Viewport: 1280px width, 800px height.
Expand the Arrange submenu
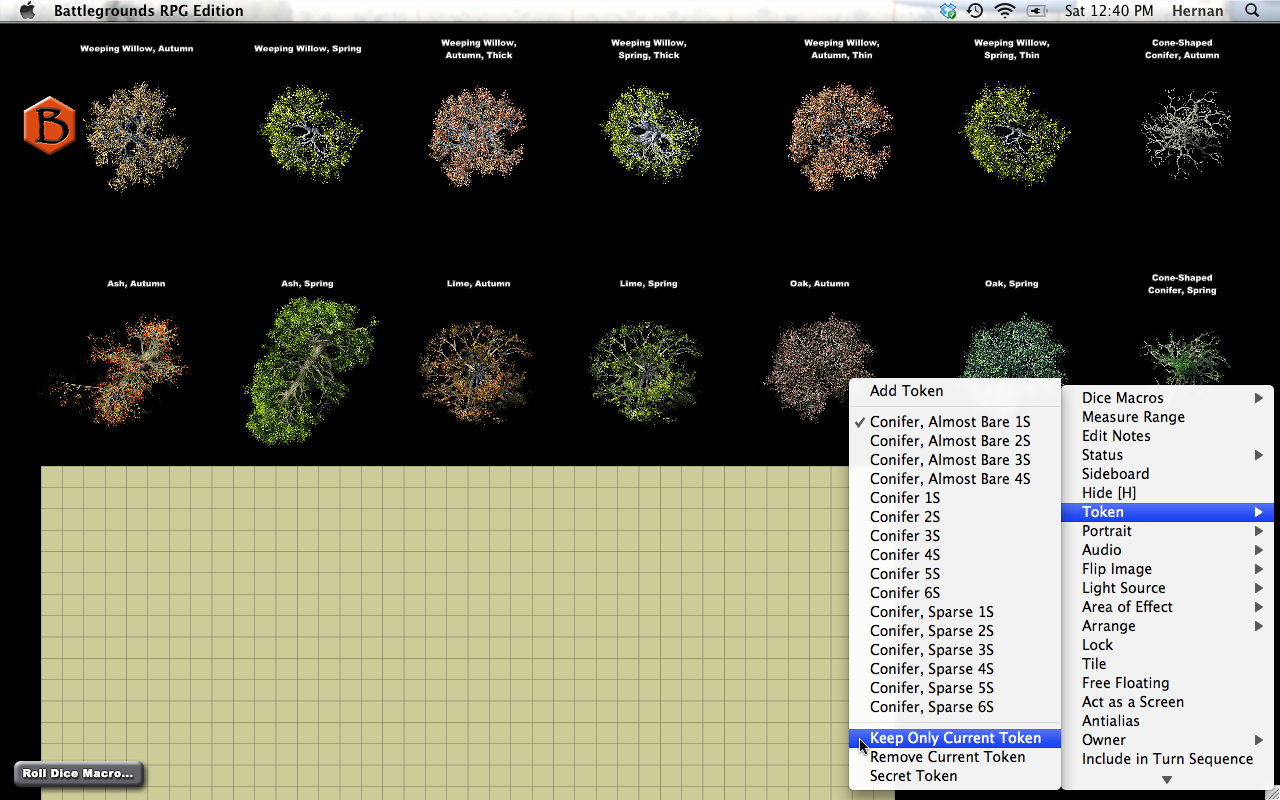[x=1167, y=626]
